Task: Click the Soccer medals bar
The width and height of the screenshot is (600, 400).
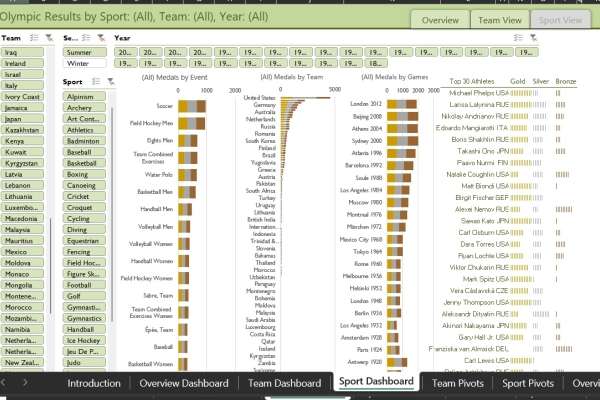Action: (x=192, y=106)
